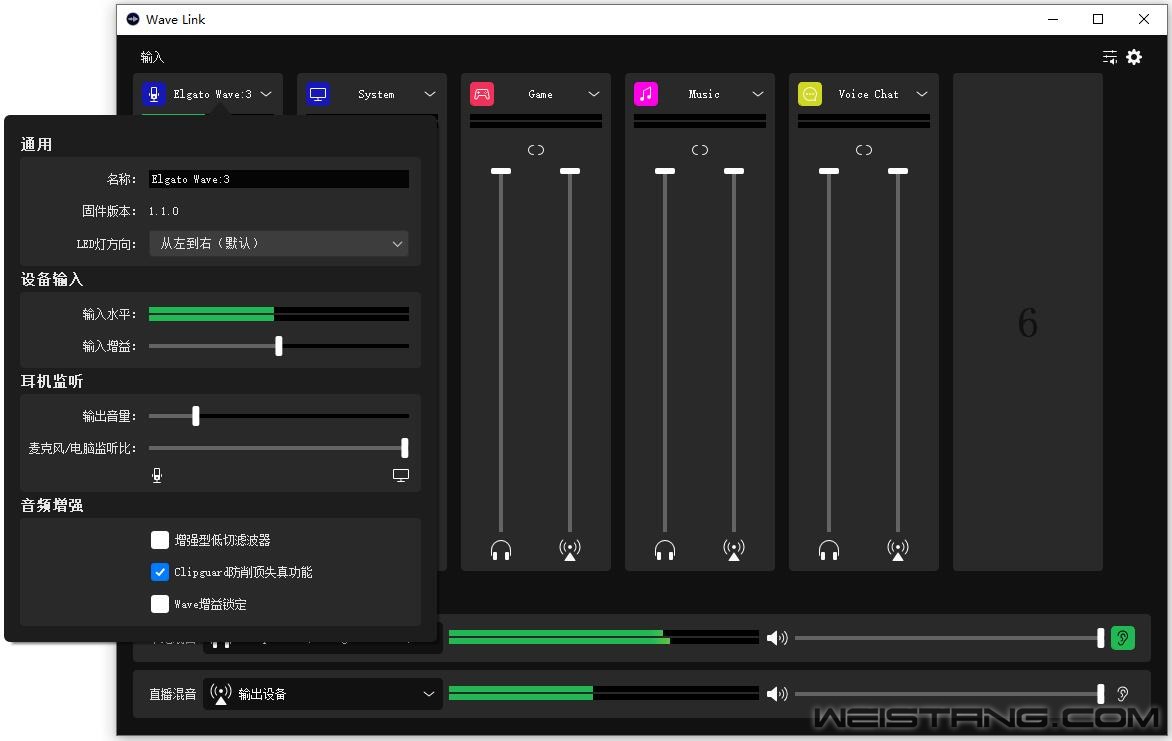Screen dimensions: 1172x741
Task: Click the Voice Chat stream fader handle
Action: point(898,171)
